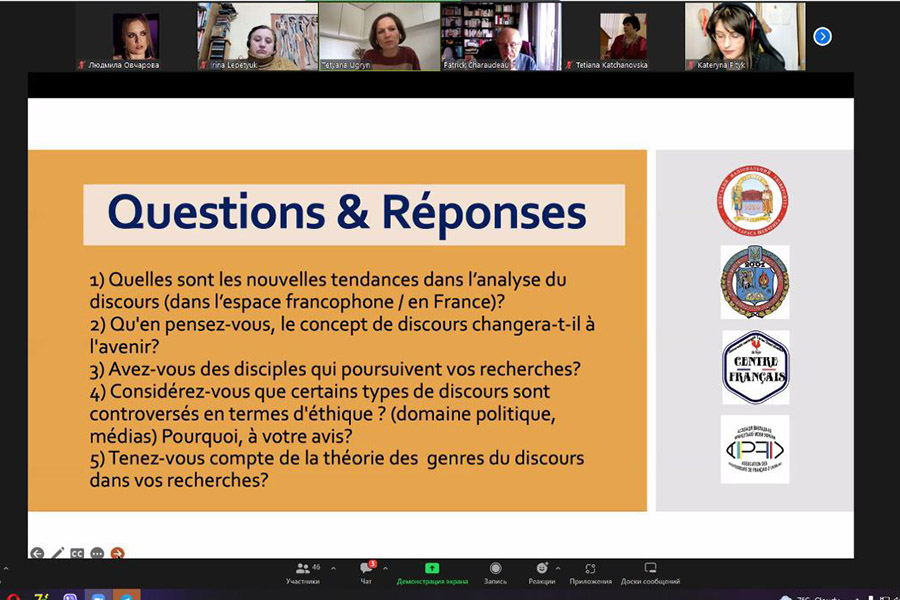Open the Приложения apps panel
The width and height of the screenshot is (900, 600).
click(x=591, y=573)
